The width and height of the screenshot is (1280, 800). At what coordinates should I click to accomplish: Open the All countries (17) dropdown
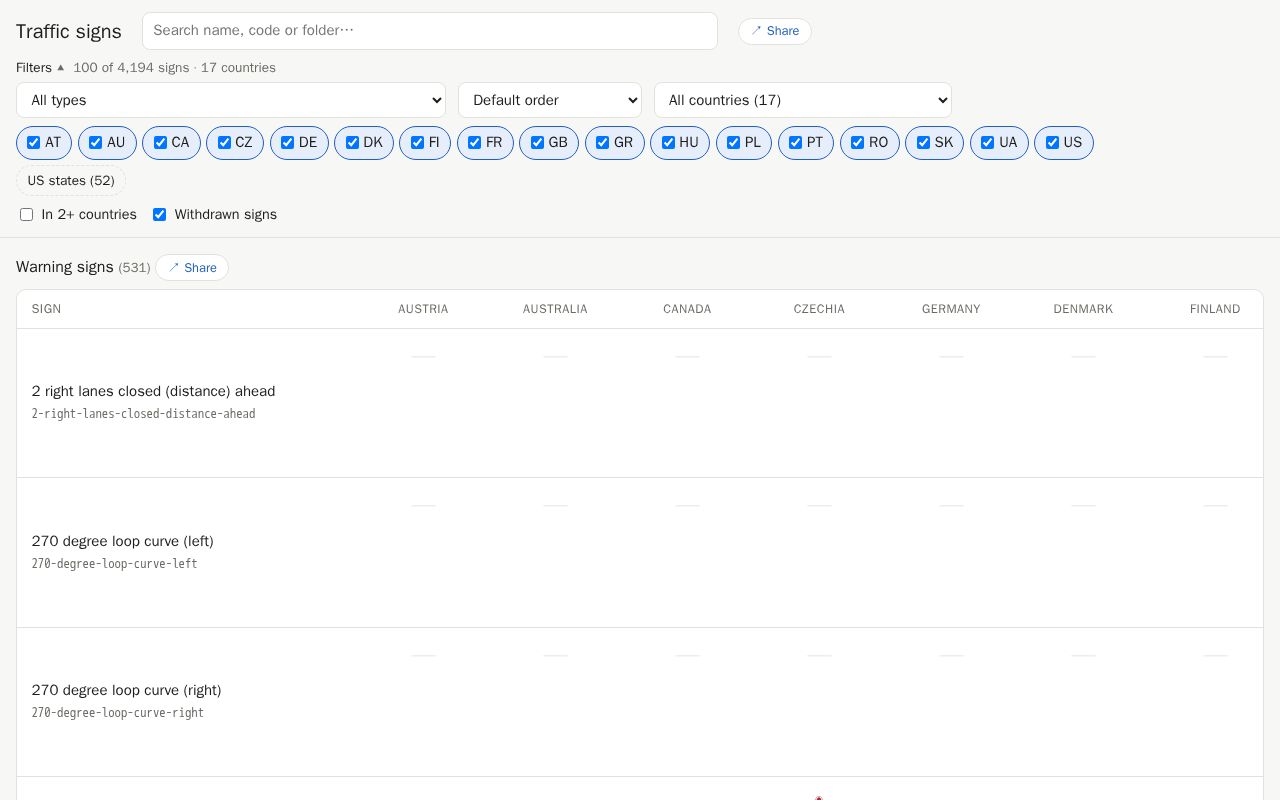(x=803, y=100)
